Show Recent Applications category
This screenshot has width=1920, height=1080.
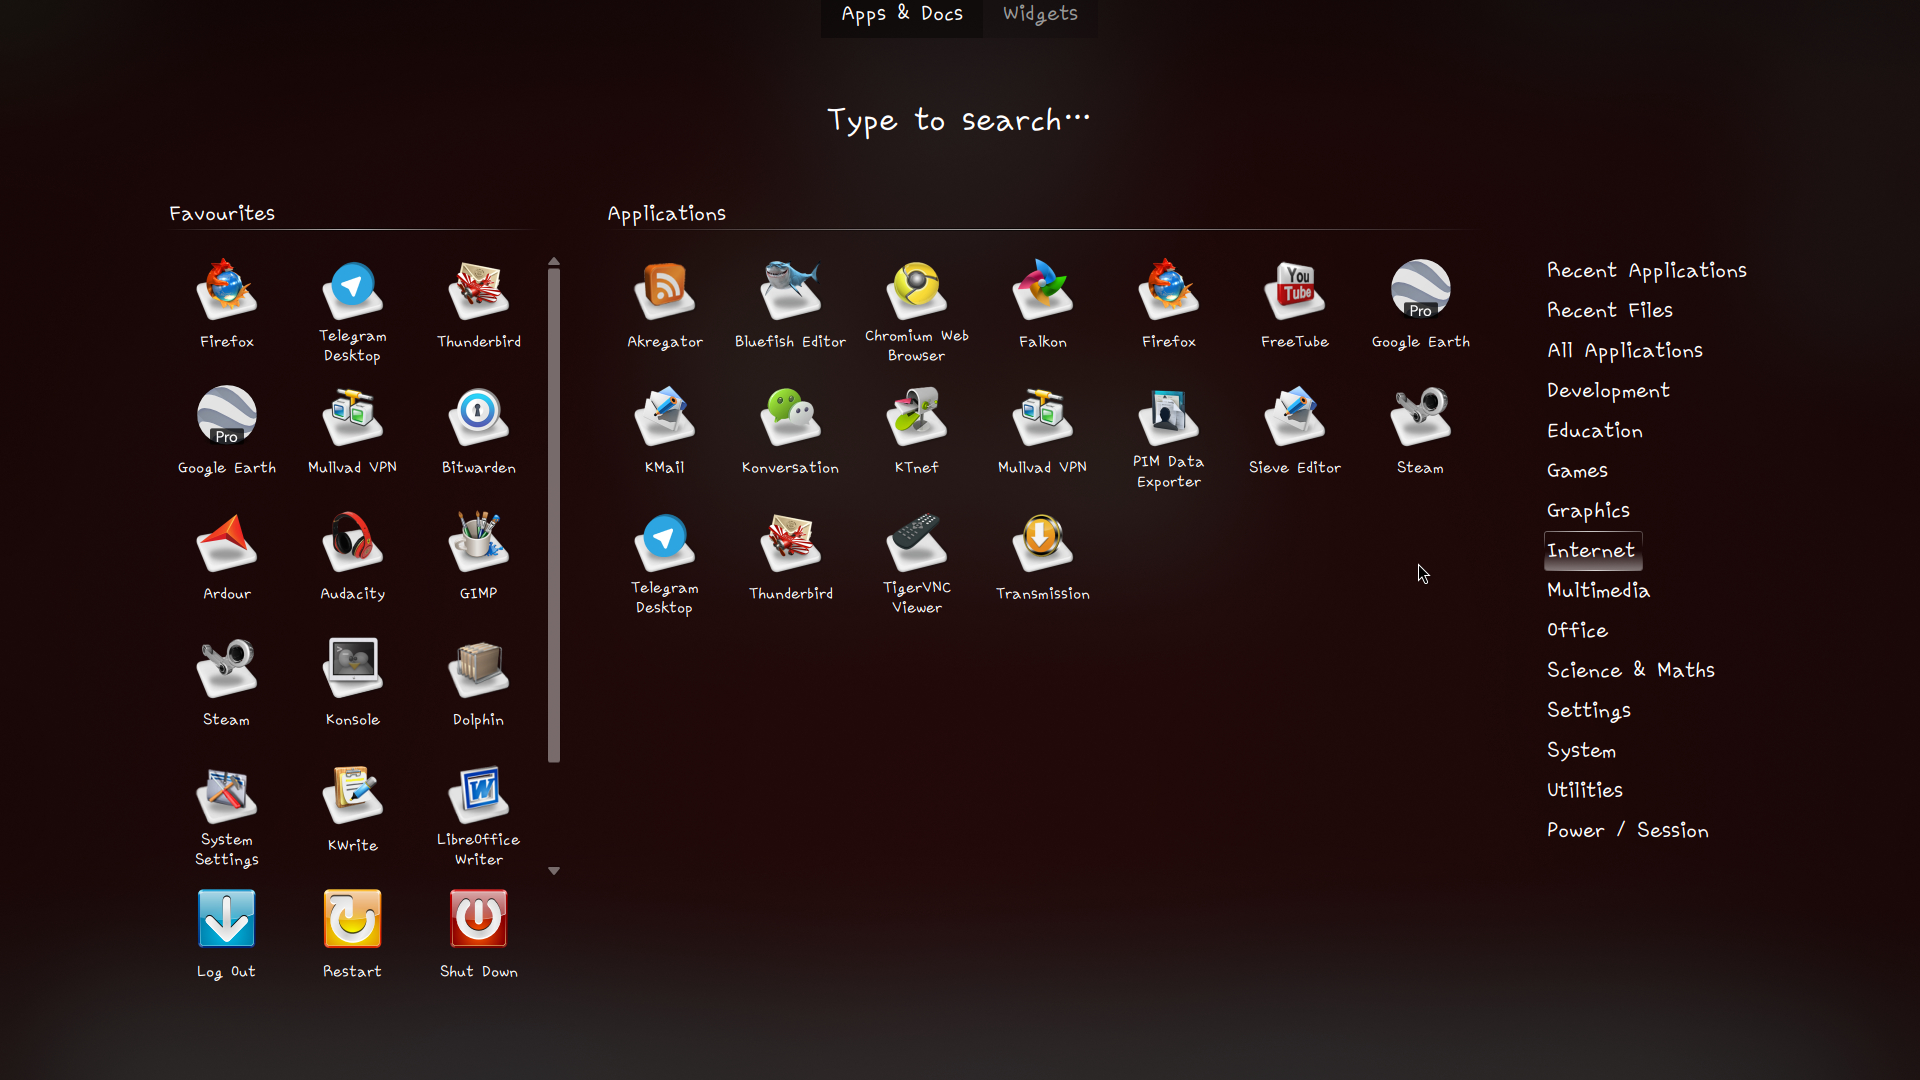[1647, 271]
